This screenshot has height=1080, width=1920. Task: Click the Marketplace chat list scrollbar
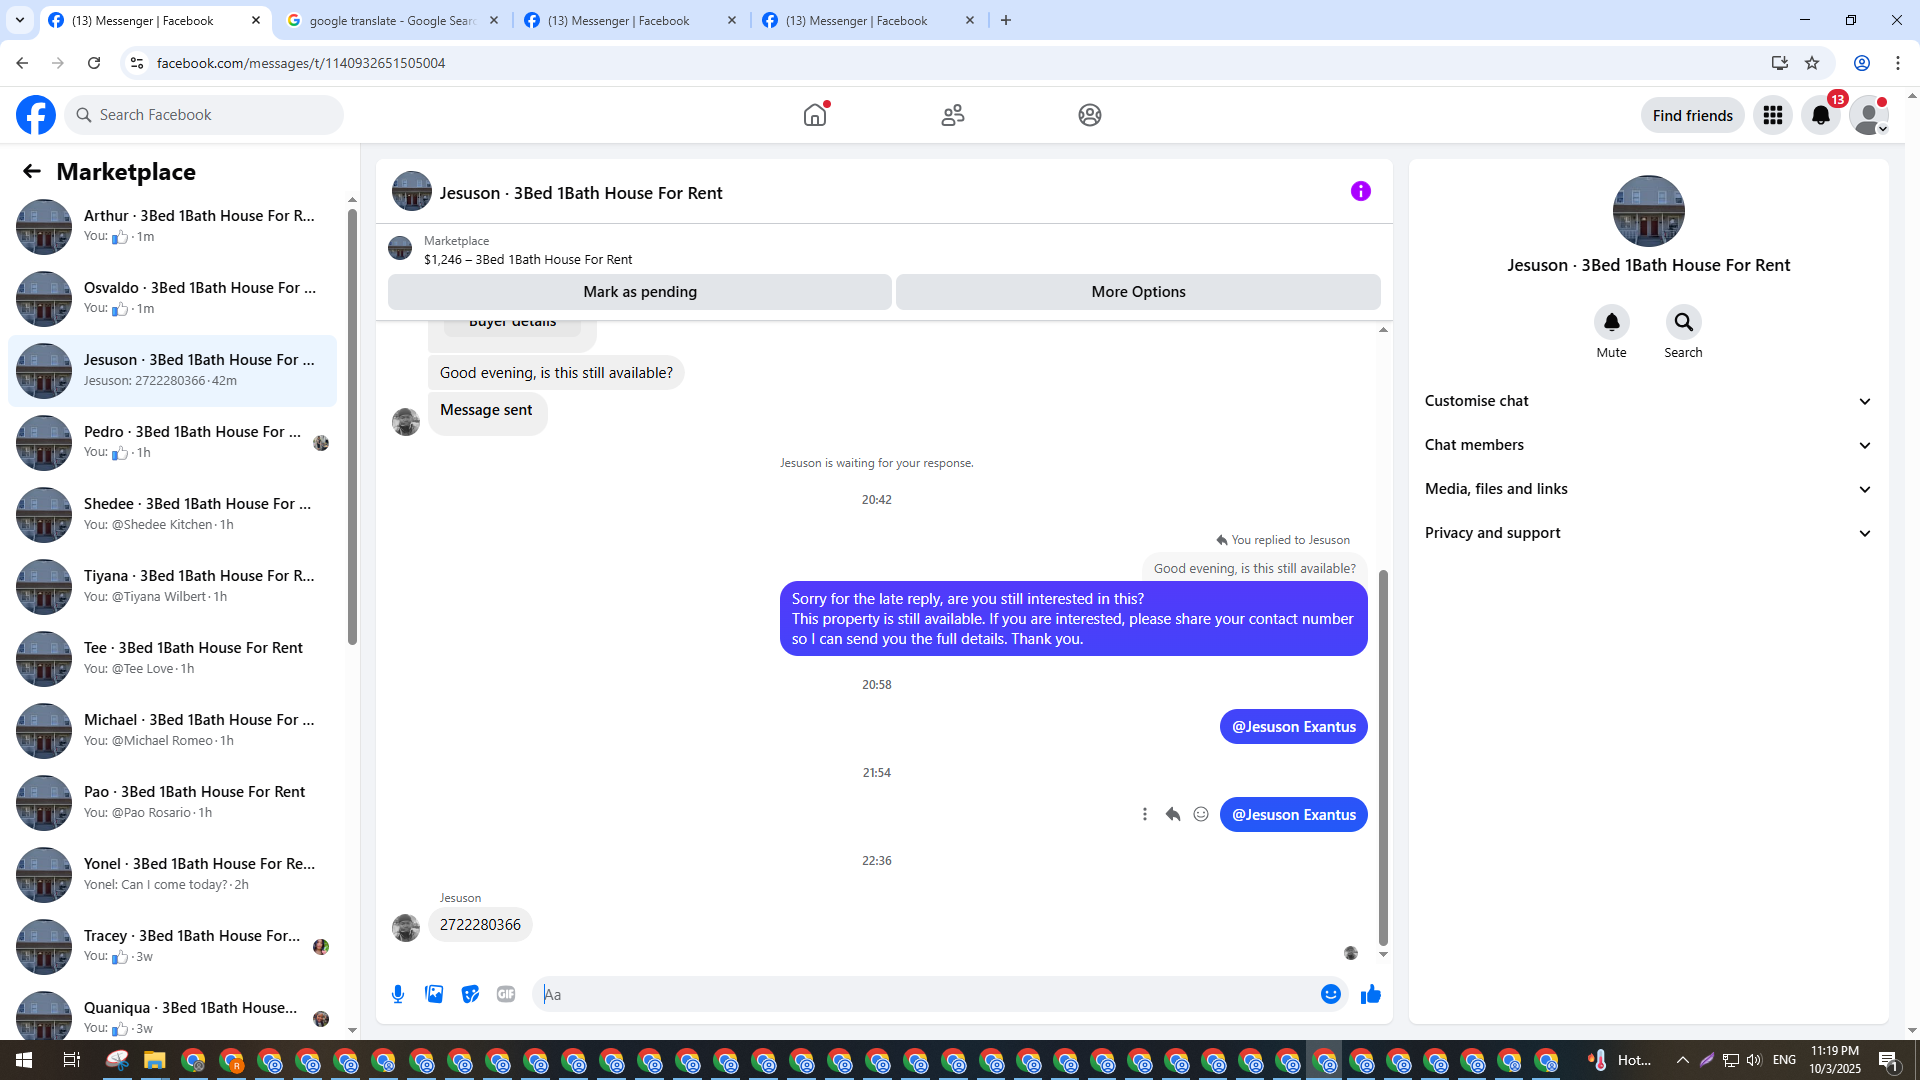[x=352, y=427]
